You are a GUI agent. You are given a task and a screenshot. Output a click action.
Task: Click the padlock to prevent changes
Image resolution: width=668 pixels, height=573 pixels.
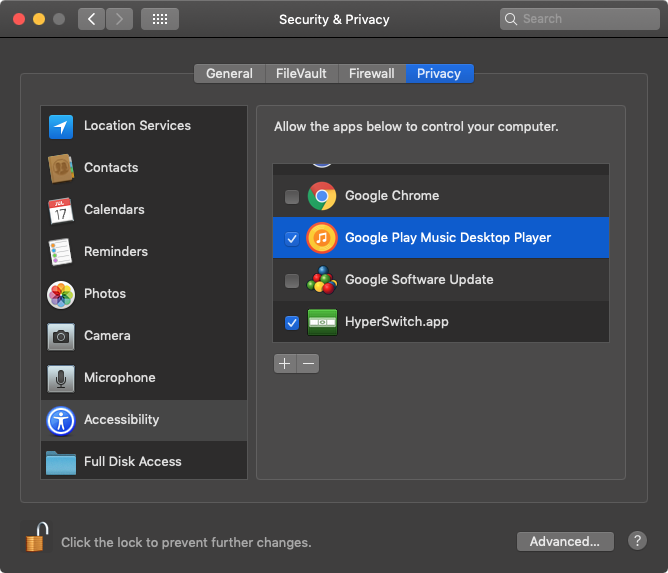point(37,537)
